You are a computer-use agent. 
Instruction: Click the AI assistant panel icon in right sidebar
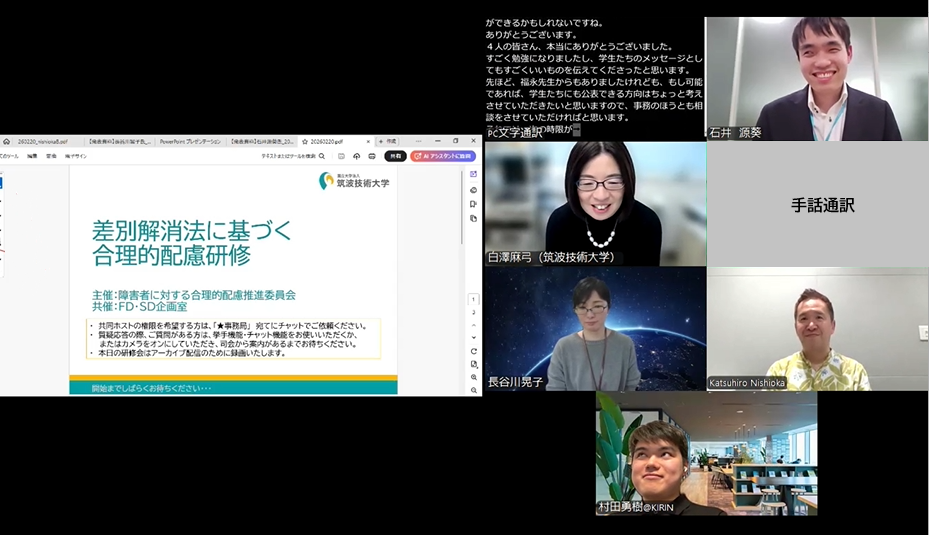pyautogui.click(x=473, y=174)
